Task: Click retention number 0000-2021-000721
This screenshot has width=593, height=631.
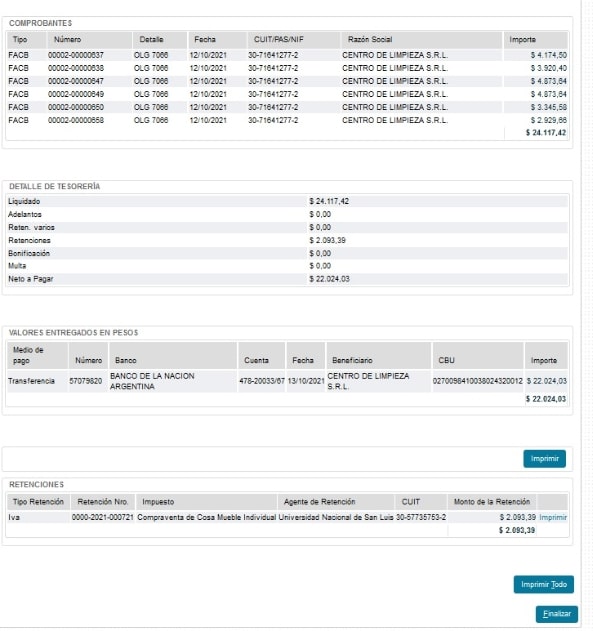Action: pos(103,518)
